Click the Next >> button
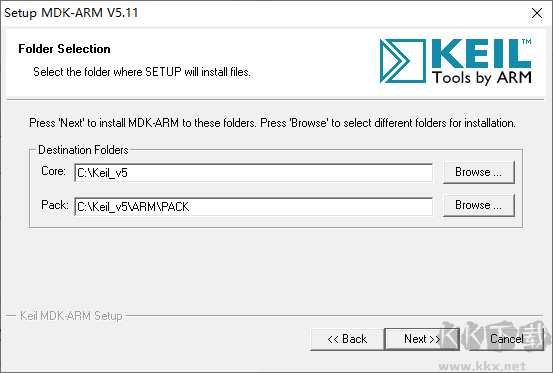The width and height of the screenshot is (553, 373). 422,339
